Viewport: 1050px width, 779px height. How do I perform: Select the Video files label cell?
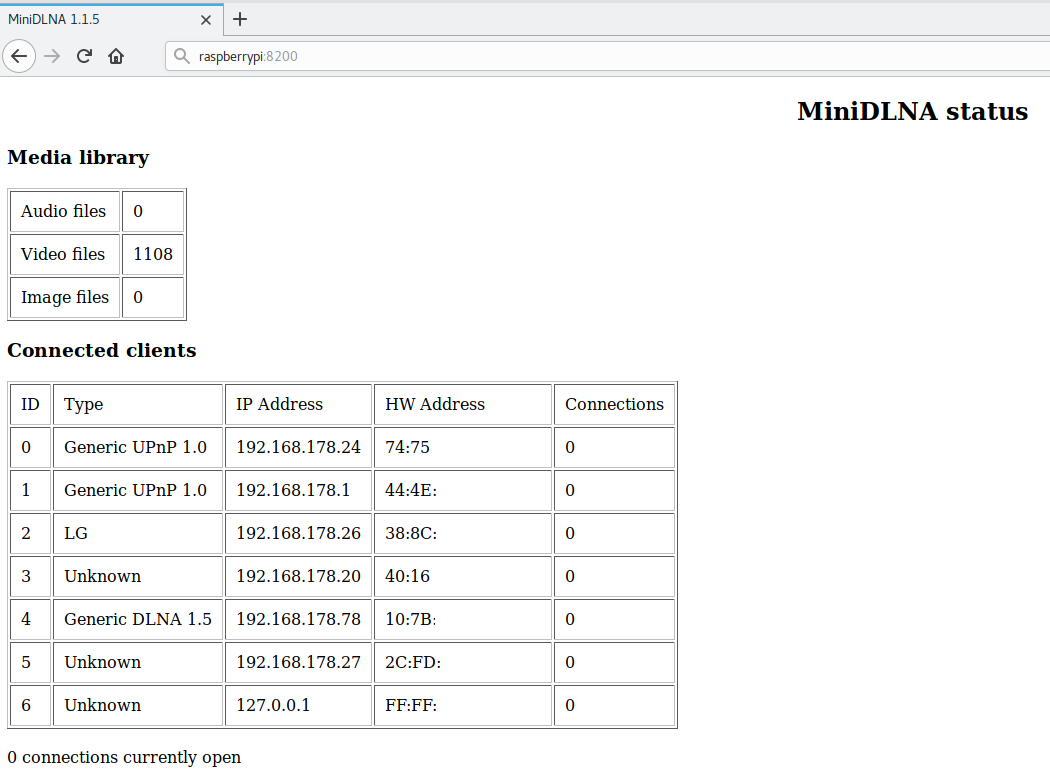click(x=64, y=255)
